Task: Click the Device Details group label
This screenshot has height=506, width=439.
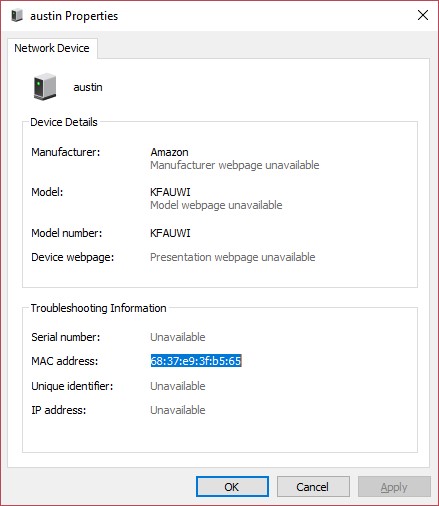Action: 64,122
